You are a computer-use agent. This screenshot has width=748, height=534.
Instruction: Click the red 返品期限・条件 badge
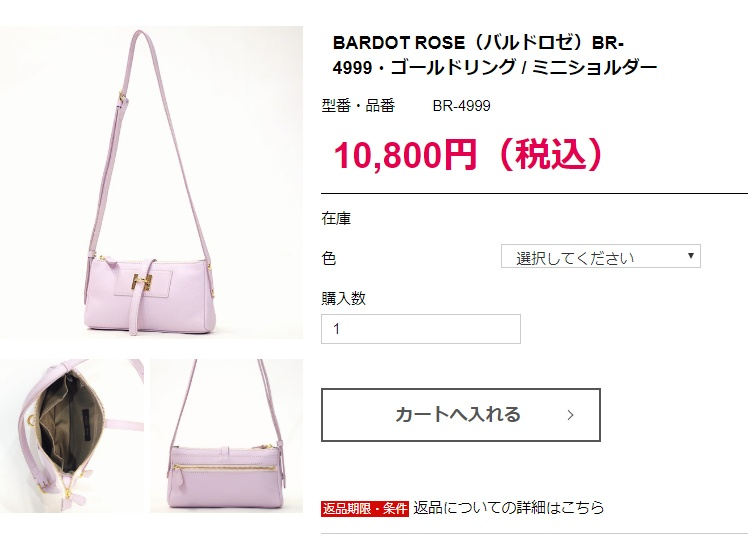[x=365, y=509]
